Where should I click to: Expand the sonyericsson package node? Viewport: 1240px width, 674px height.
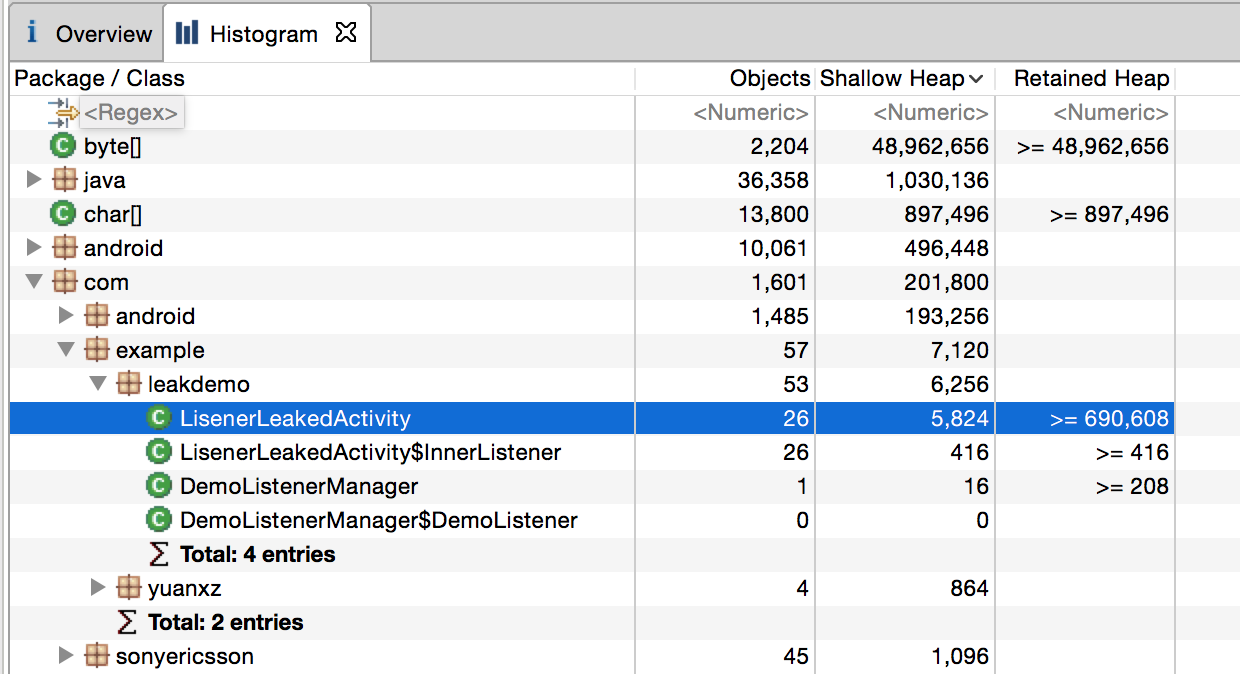point(66,655)
